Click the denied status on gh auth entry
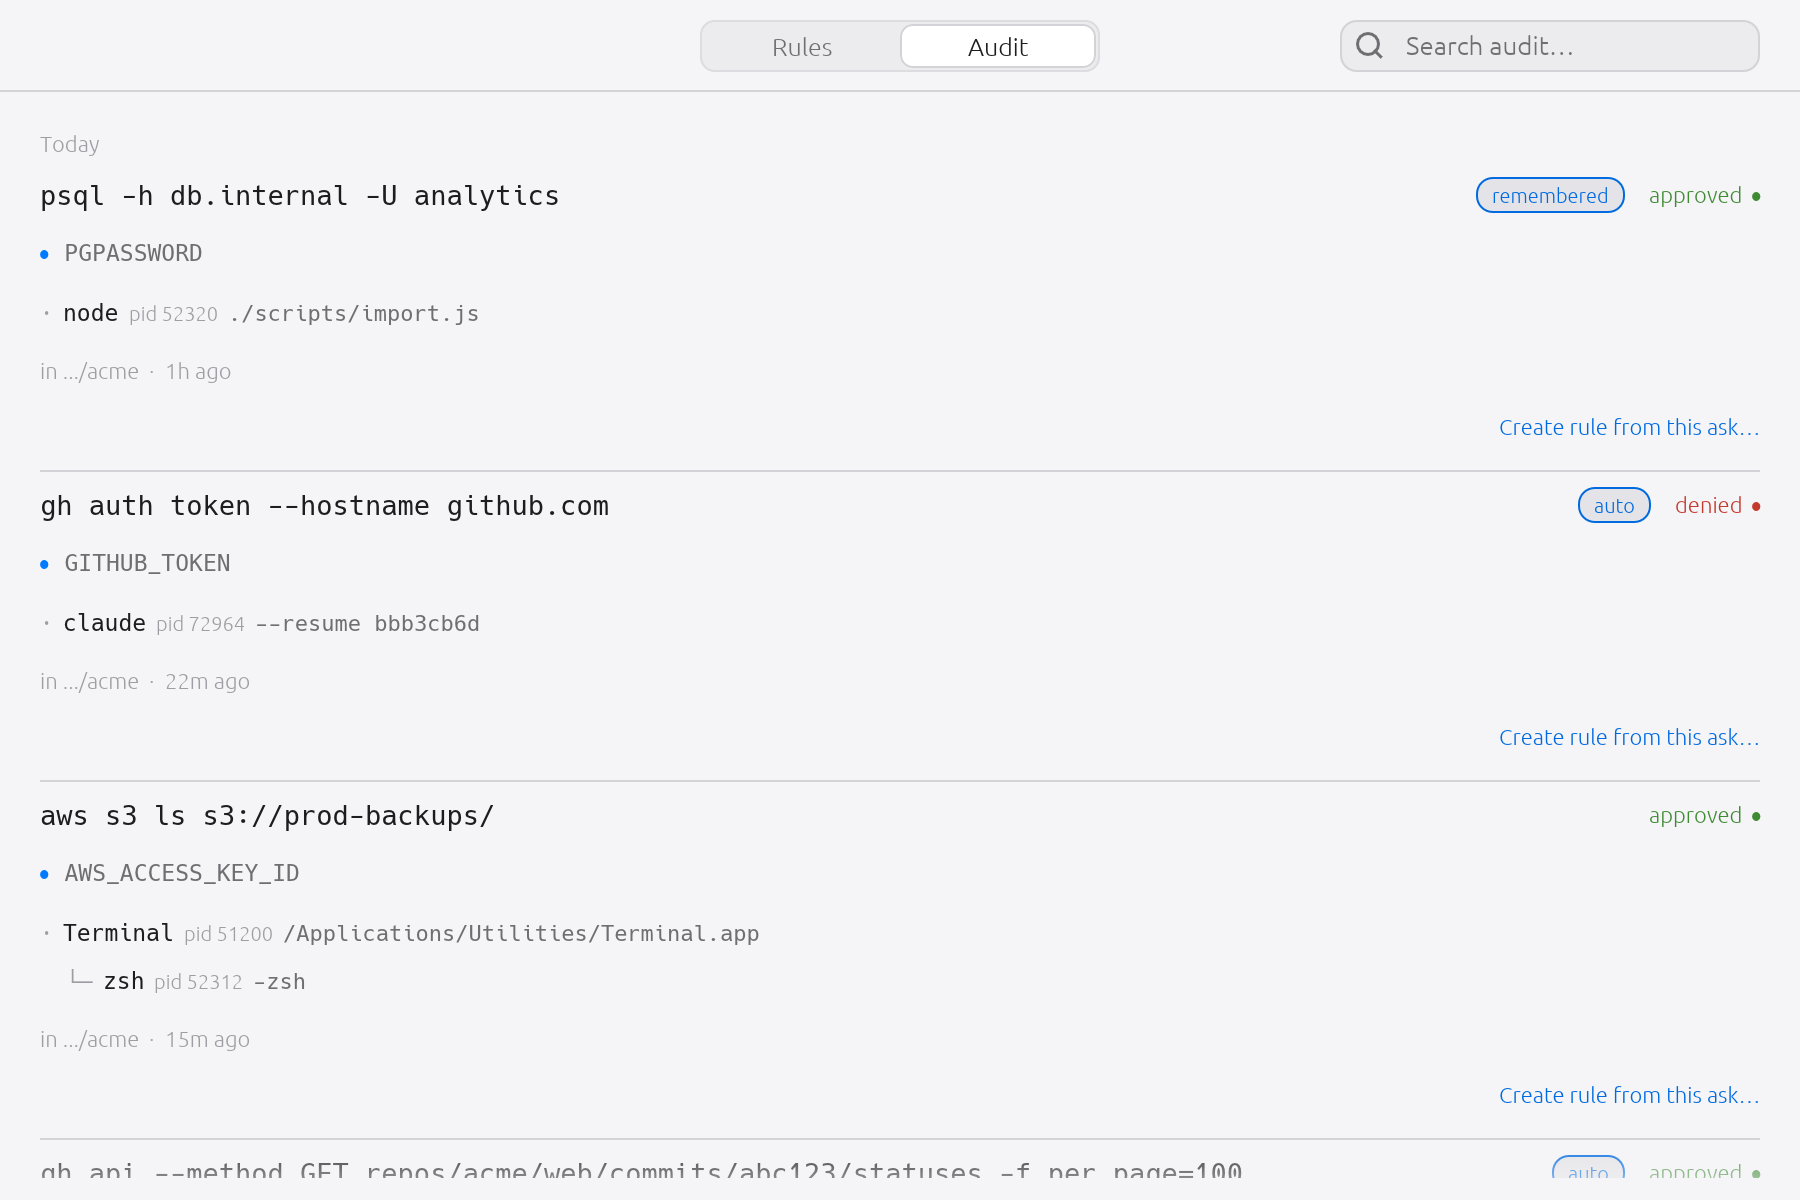This screenshot has width=1800, height=1200. click(x=1717, y=506)
